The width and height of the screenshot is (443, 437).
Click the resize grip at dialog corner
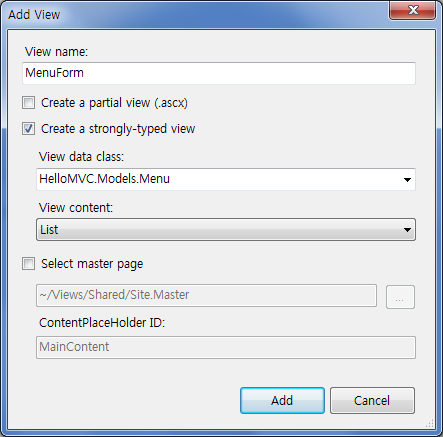point(430,423)
